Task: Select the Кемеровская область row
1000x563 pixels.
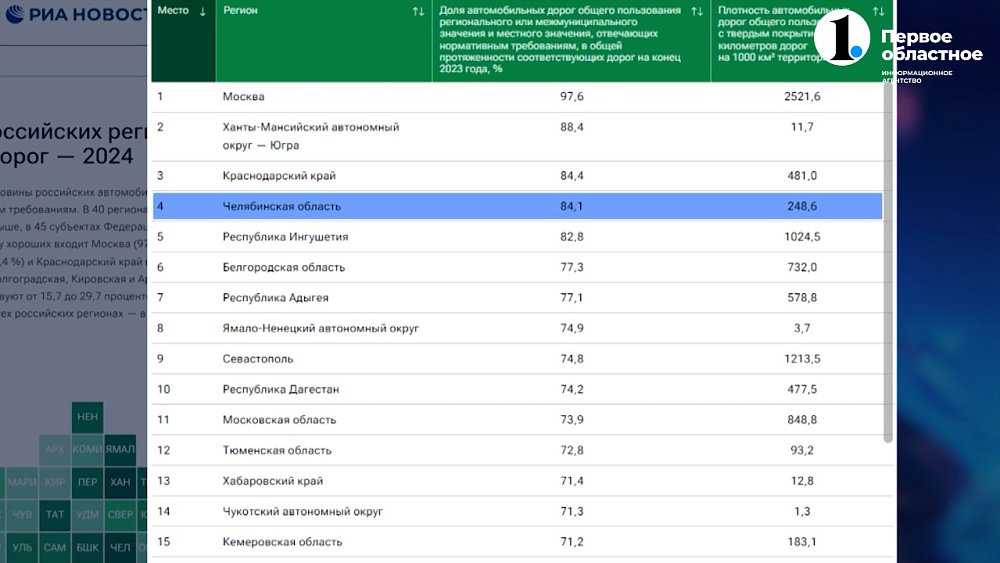Action: [517, 542]
